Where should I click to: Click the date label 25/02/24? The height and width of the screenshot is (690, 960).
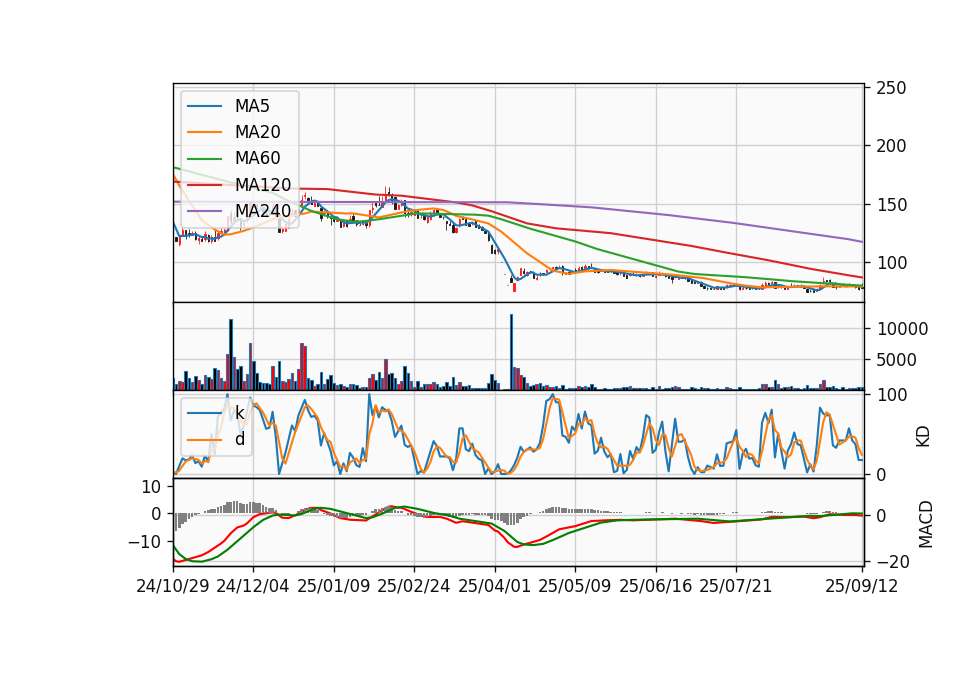pos(414,586)
